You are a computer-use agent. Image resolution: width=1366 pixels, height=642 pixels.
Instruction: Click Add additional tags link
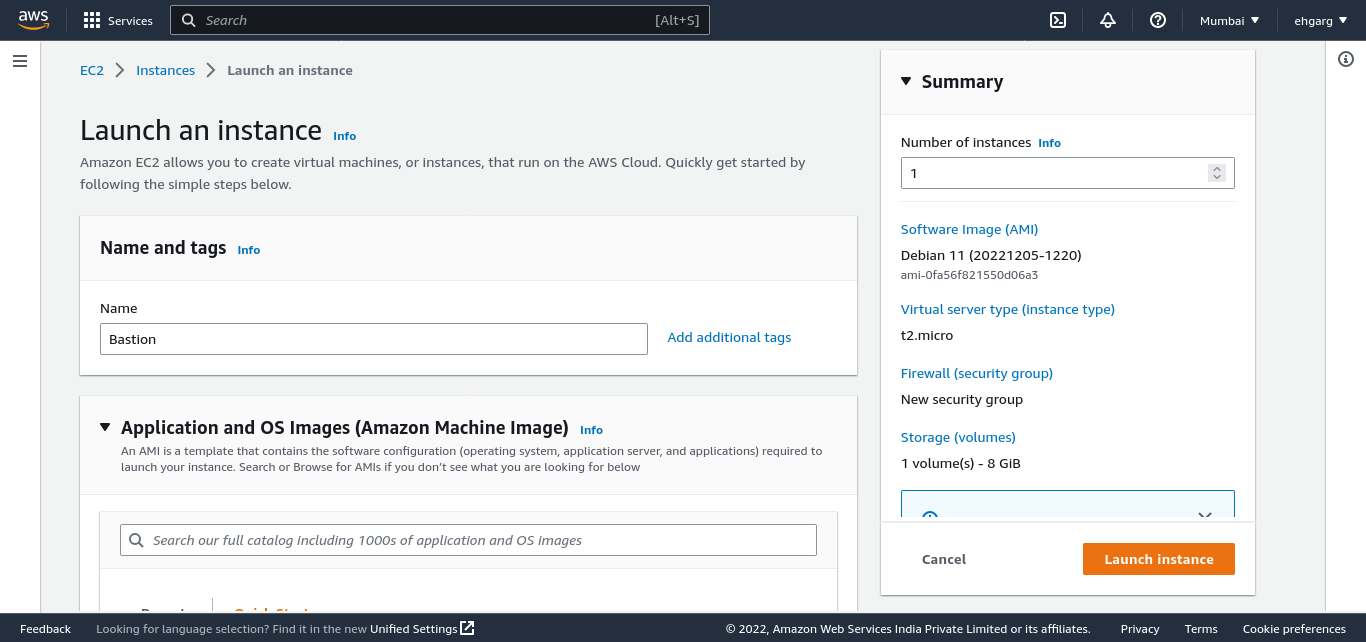coord(729,338)
